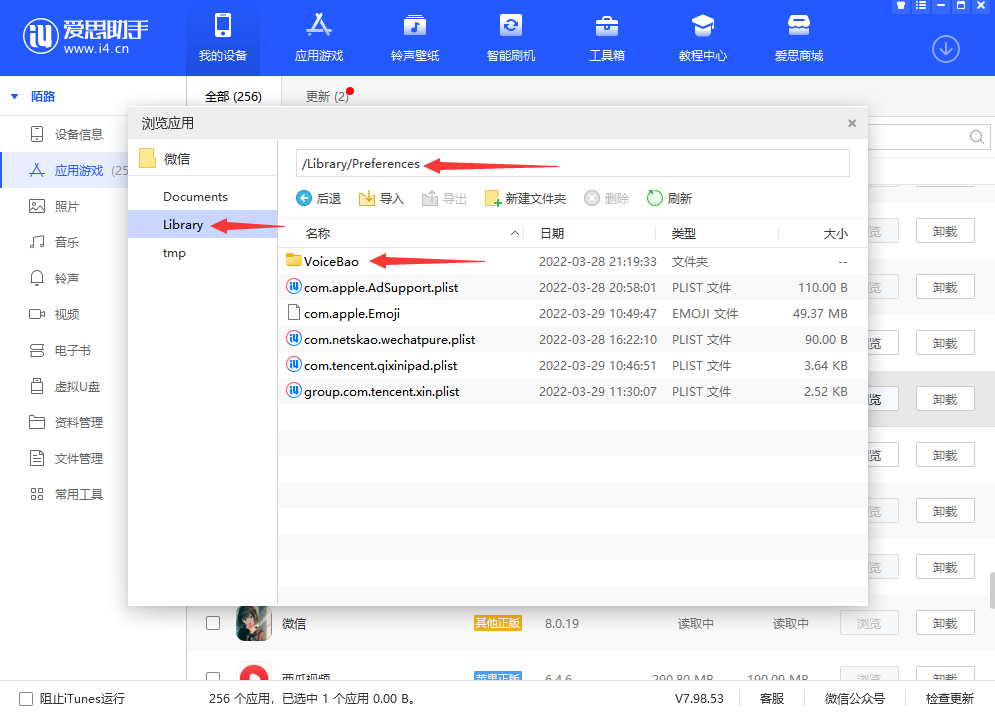Open 音乐 in the sidebar
The width and height of the screenshot is (995, 715).
coord(54,242)
